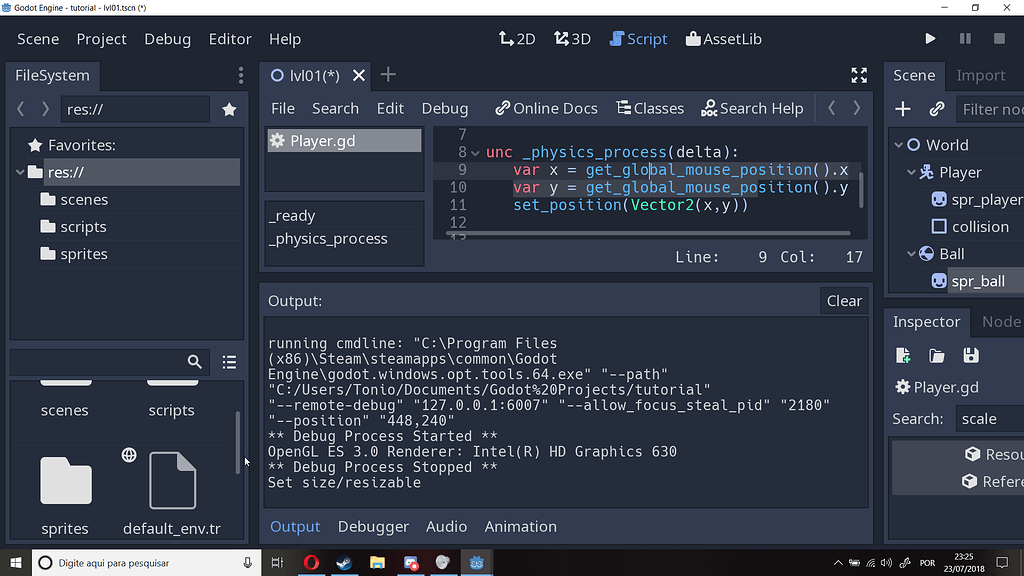This screenshot has width=1024, height=576.
Task: Click the res:// path field
Action: [135, 109]
